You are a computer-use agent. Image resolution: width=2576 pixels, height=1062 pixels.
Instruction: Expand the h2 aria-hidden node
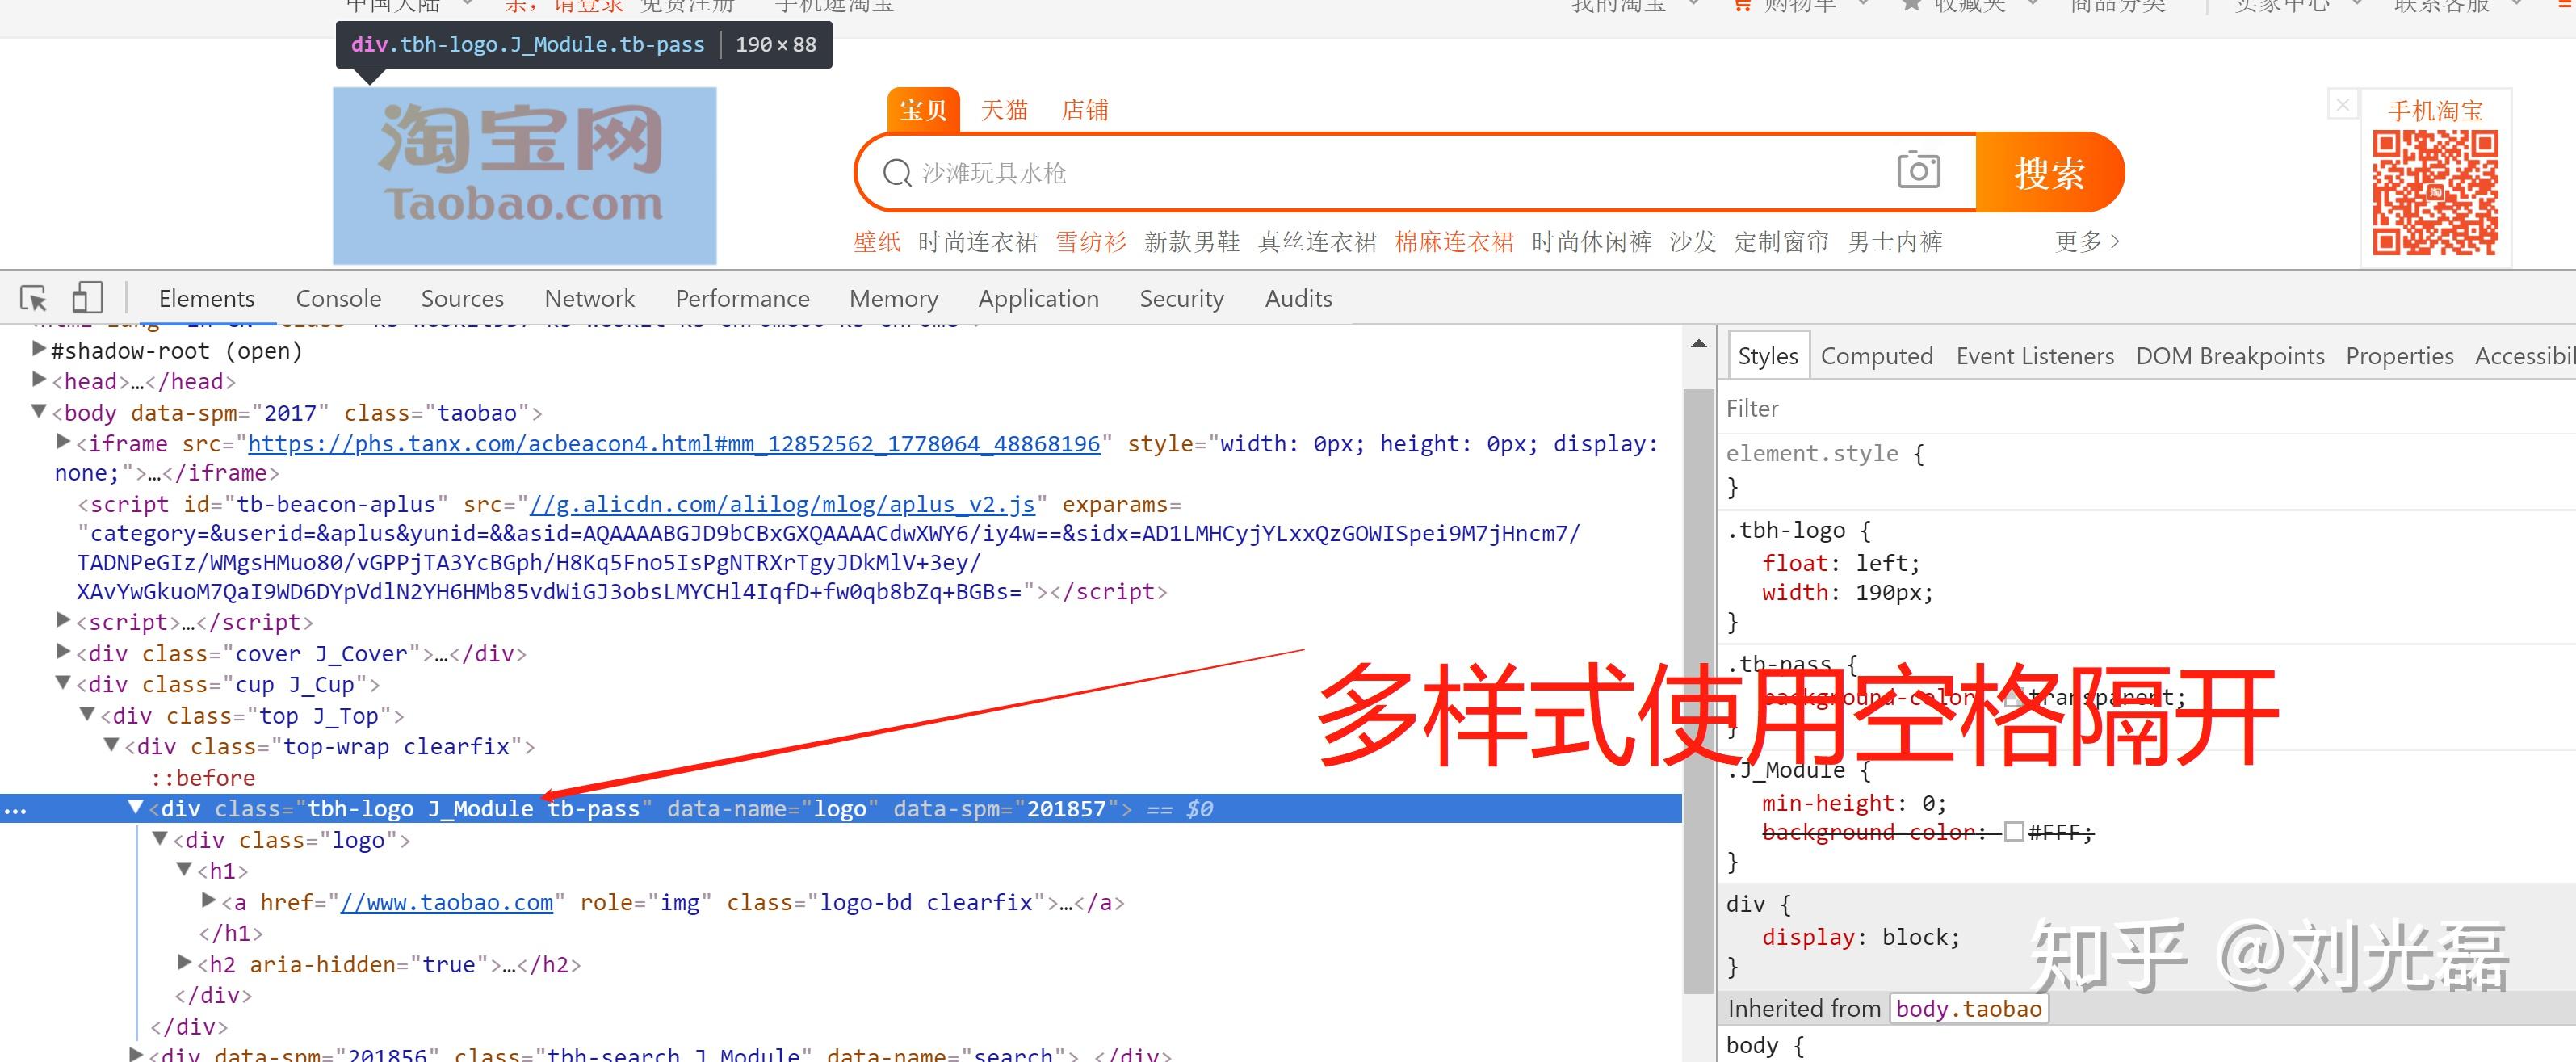(184, 962)
